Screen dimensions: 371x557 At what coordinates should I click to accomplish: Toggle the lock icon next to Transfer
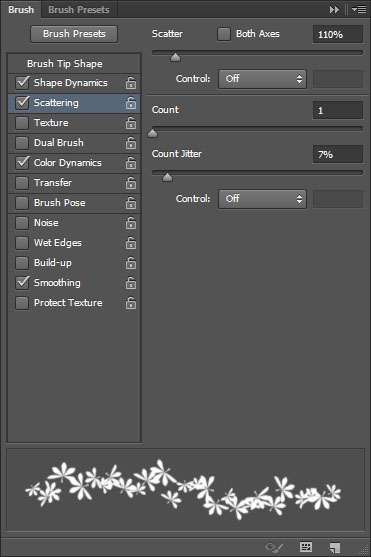point(131,183)
